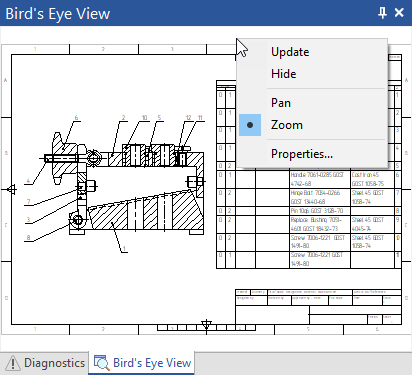Select the Bird's Eye View tab

pos(142,363)
